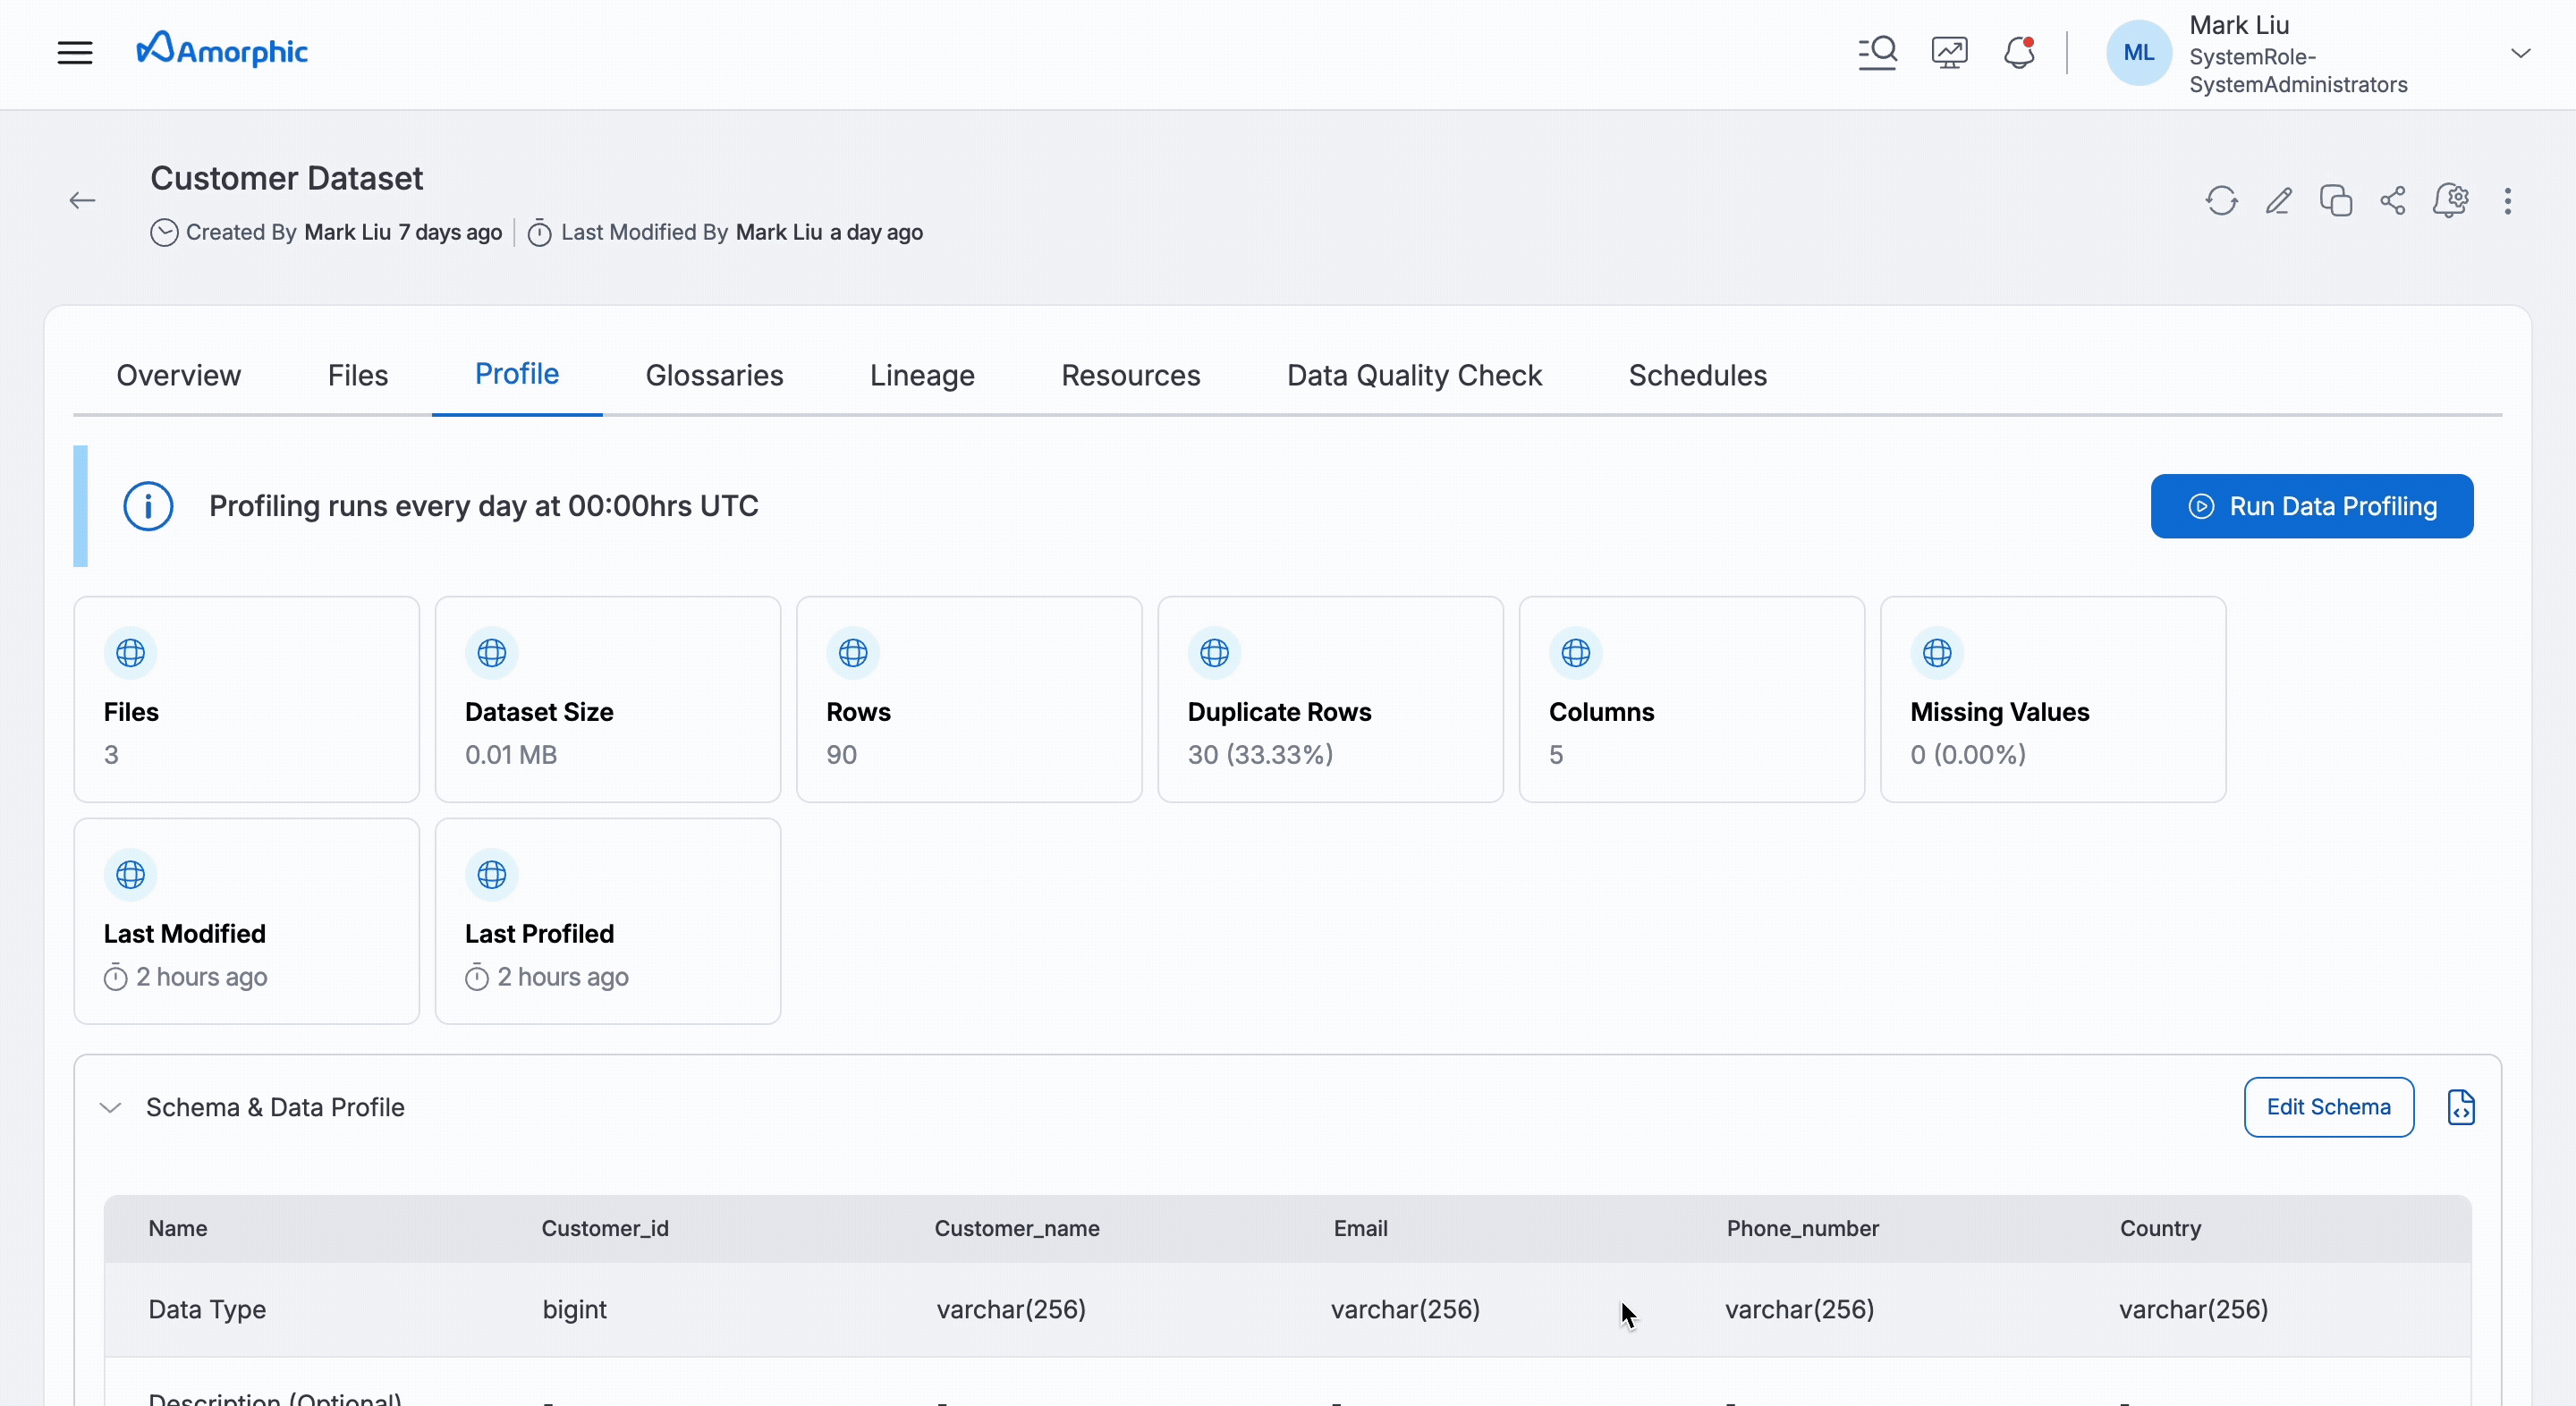Image resolution: width=2576 pixels, height=1406 pixels.
Task: Go back using the left arrow
Action: pyautogui.click(x=82, y=201)
